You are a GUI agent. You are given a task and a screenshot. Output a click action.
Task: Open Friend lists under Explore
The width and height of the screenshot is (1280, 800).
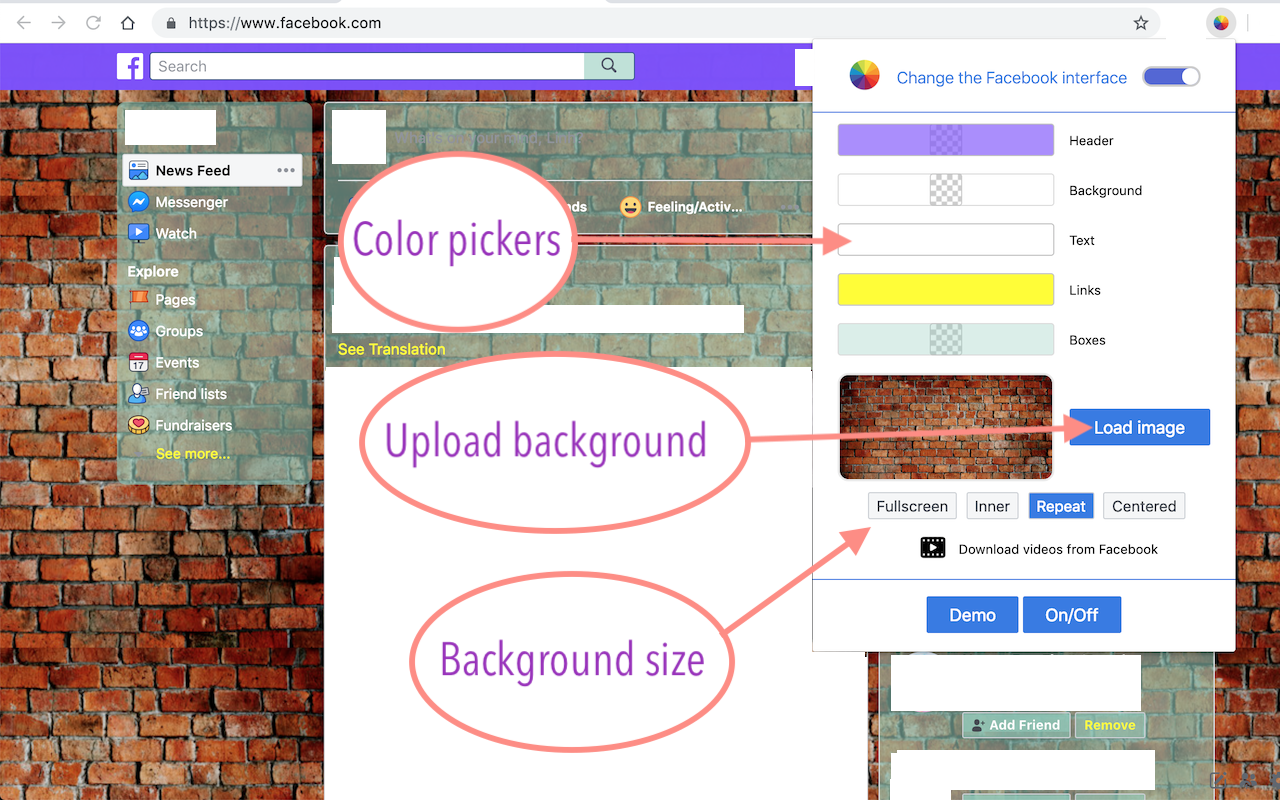191,394
